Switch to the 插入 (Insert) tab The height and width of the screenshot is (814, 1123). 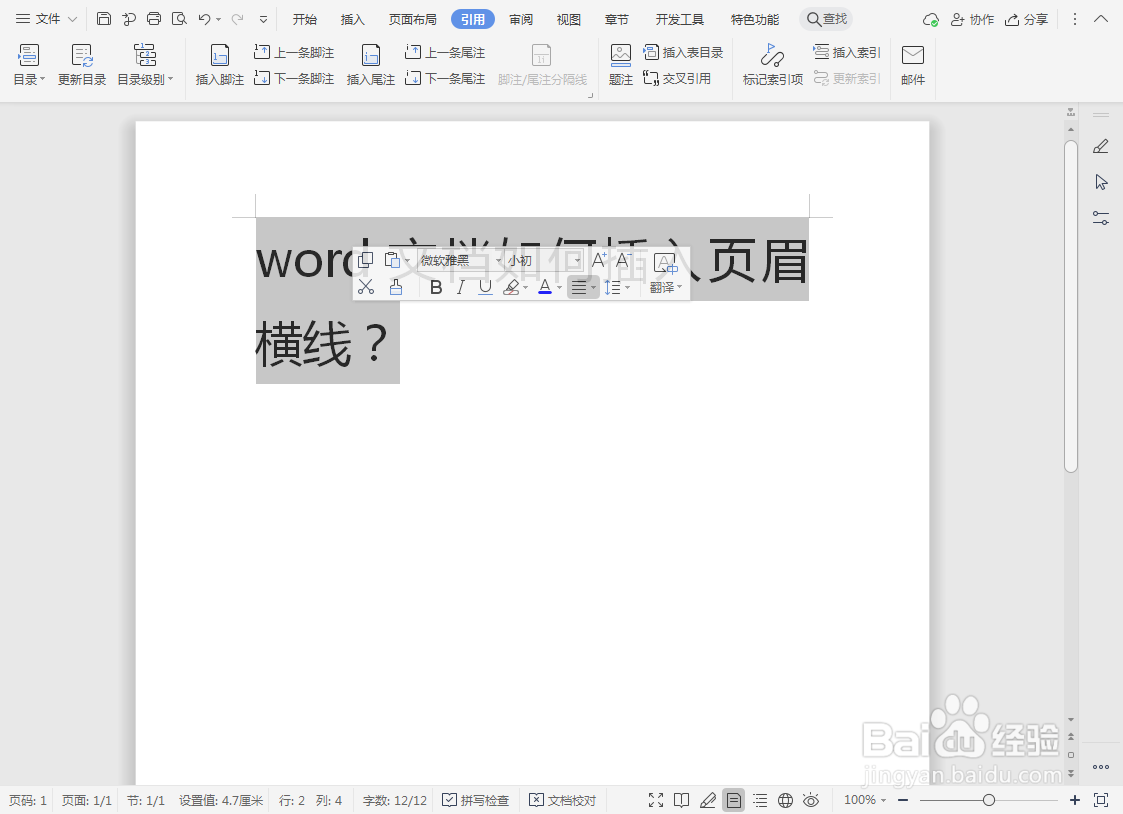(x=352, y=19)
